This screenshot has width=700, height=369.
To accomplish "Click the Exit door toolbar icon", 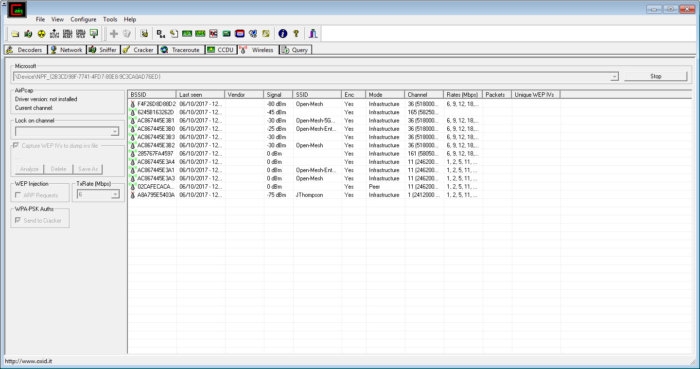I will tap(313, 33).
